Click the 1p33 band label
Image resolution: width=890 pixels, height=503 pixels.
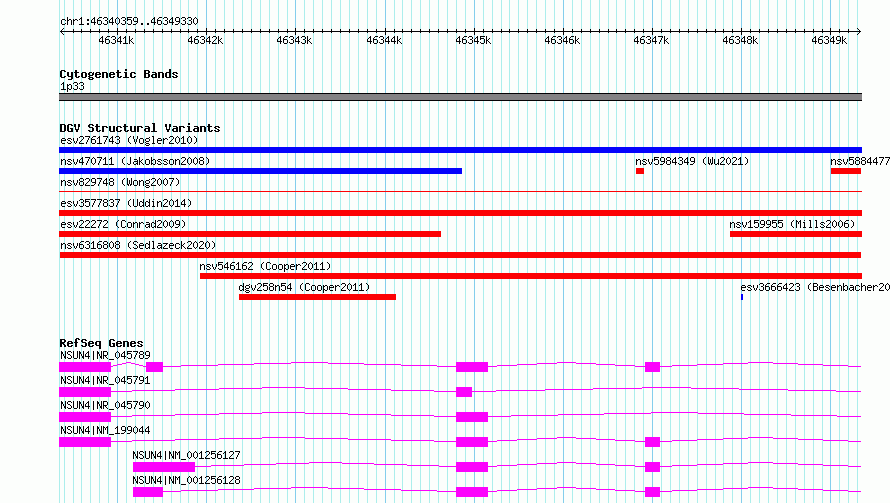tap(72, 86)
